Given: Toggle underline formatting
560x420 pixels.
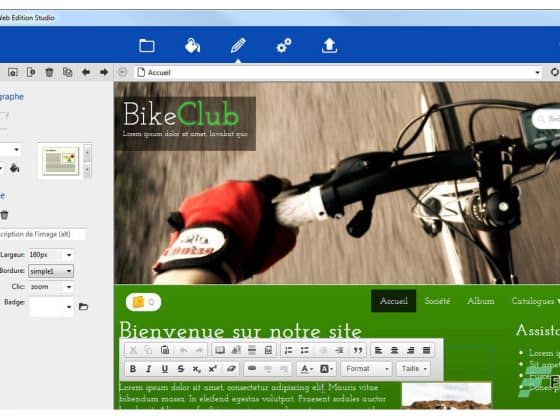Looking at the screenshot, I should pos(165,369).
